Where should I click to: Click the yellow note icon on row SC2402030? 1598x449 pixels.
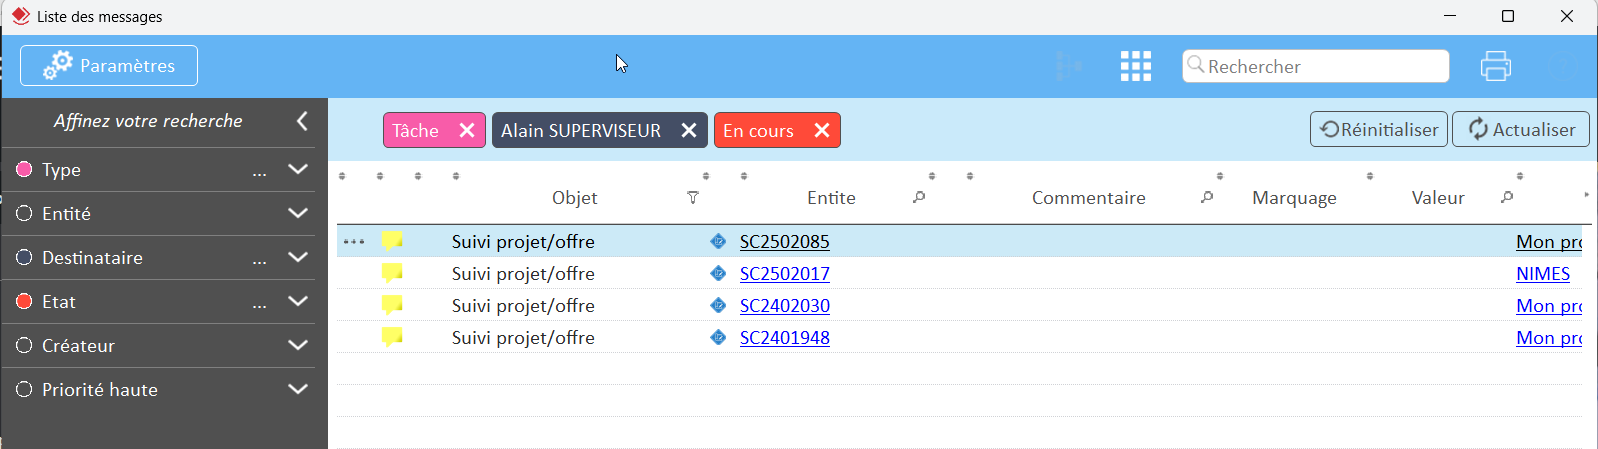tap(392, 305)
